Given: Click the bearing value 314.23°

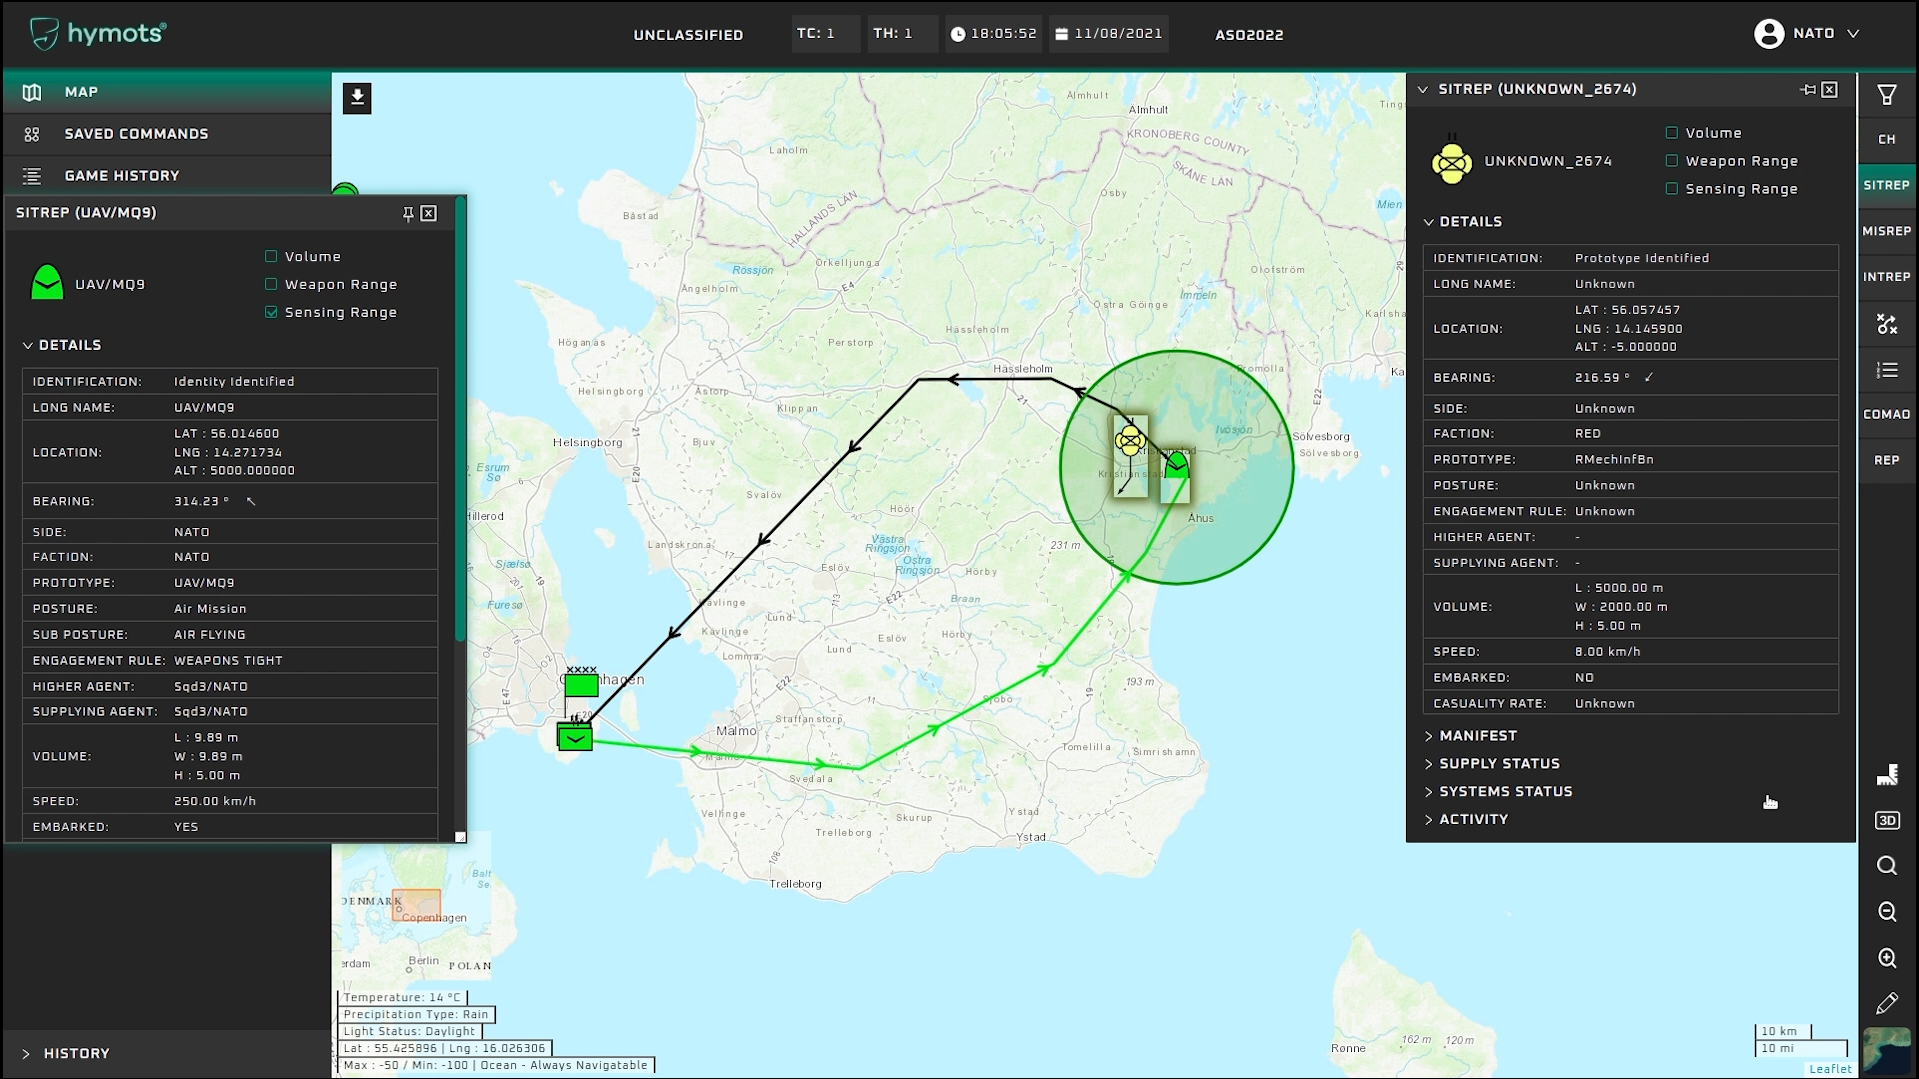Looking at the screenshot, I should point(201,502).
